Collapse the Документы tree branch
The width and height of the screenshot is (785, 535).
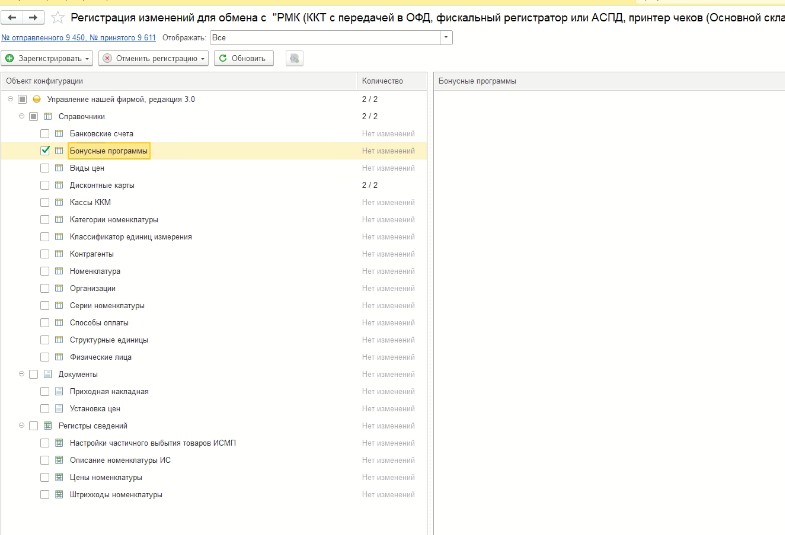pos(21,374)
